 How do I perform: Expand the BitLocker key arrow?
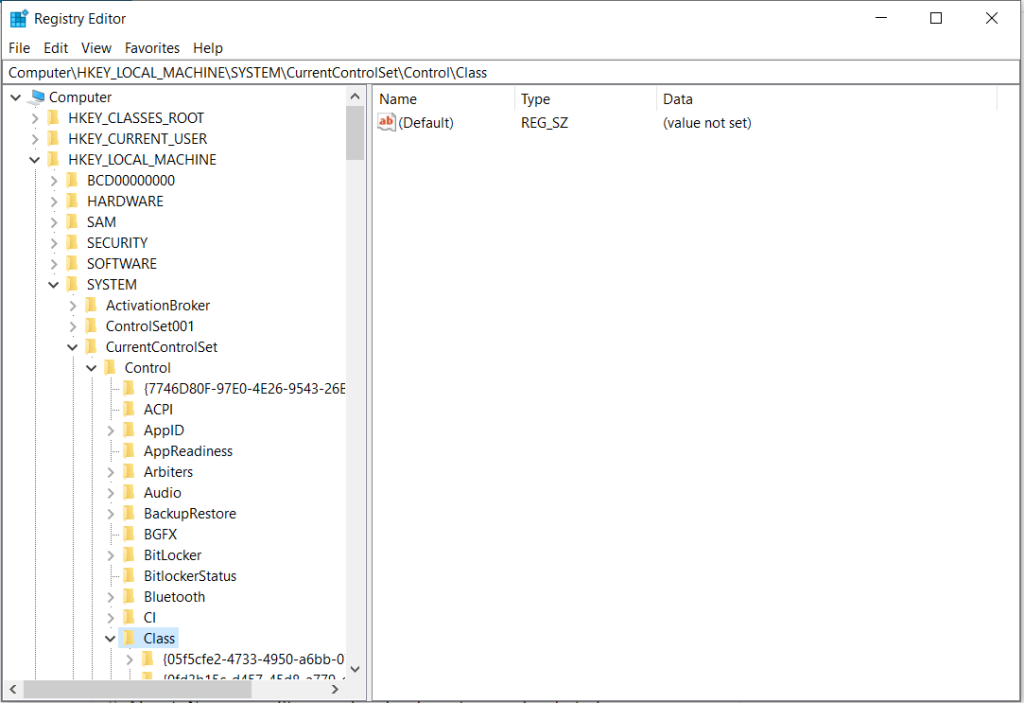[110, 556]
